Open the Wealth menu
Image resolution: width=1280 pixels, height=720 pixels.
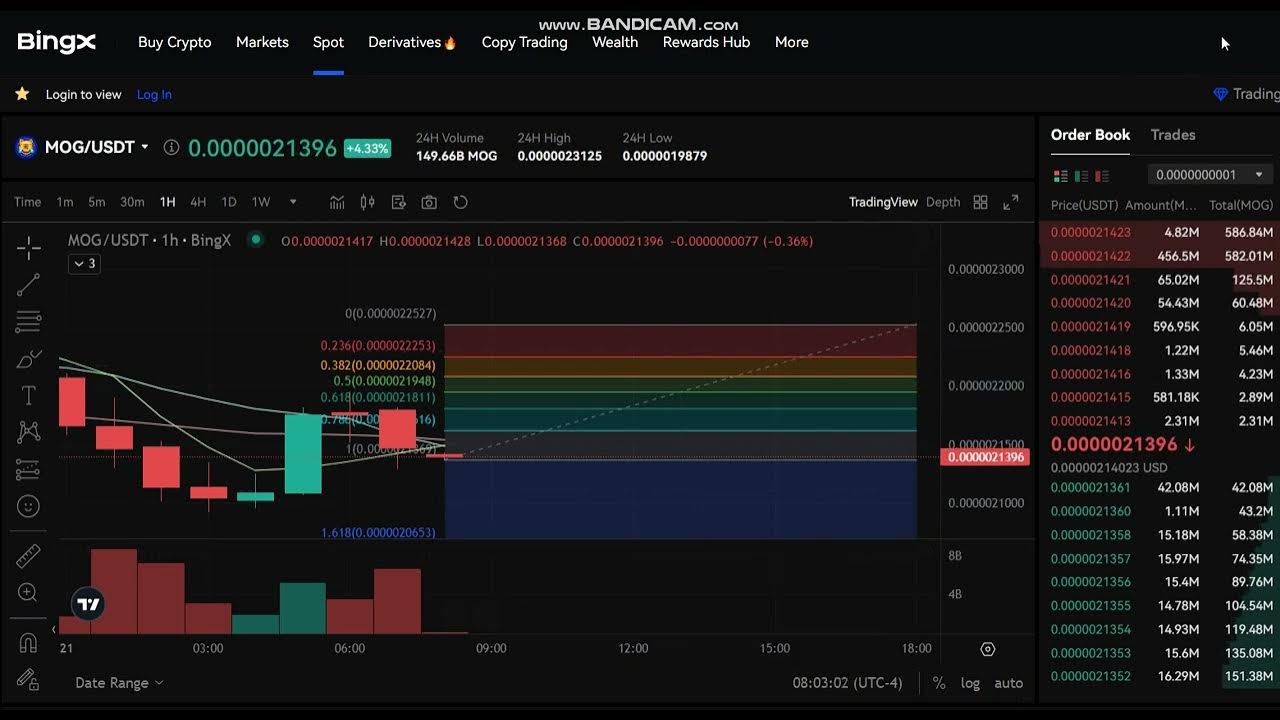(615, 42)
